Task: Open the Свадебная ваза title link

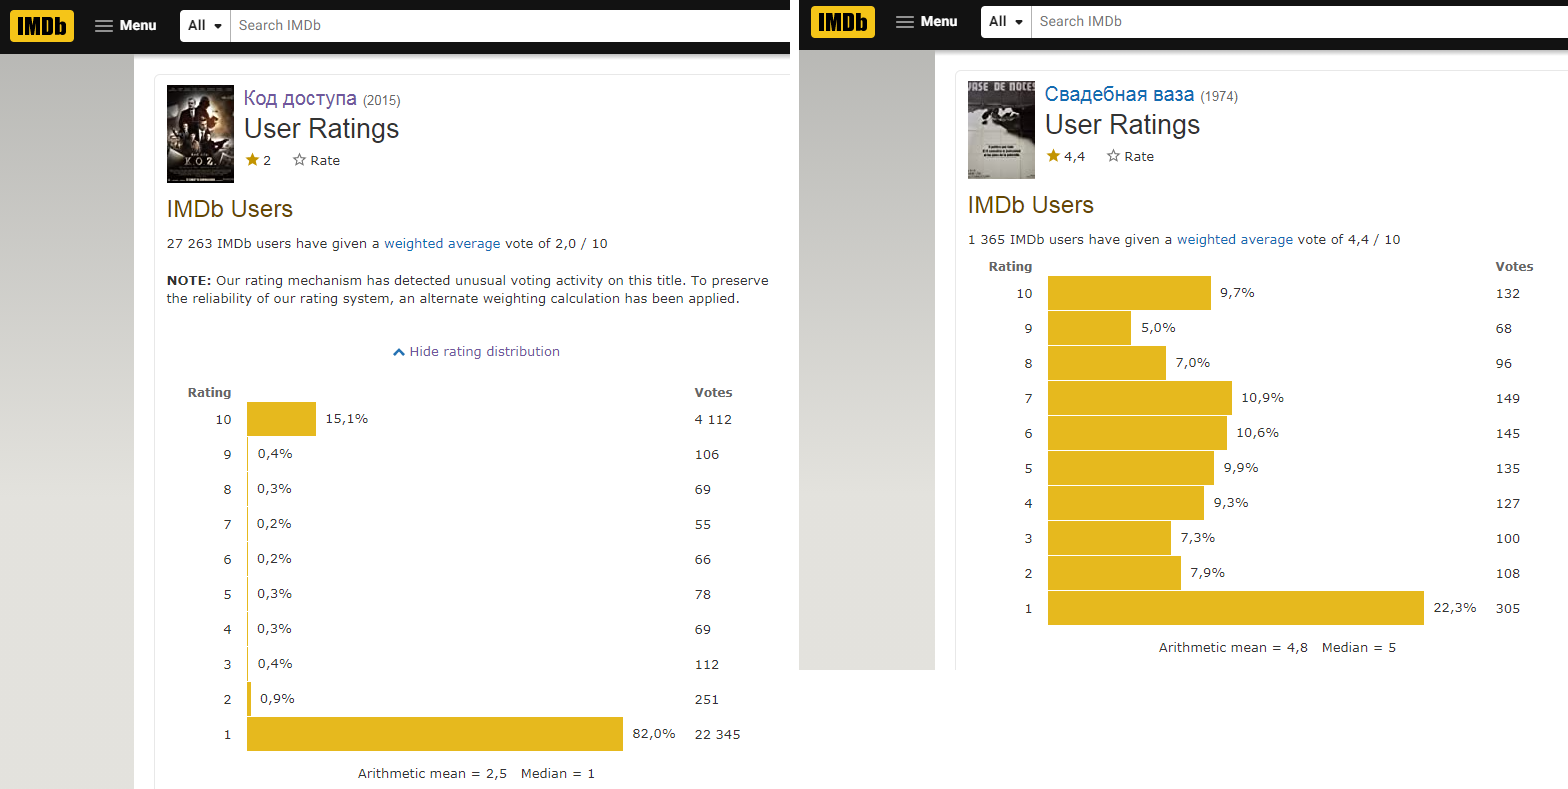Action: click(1119, 94)
